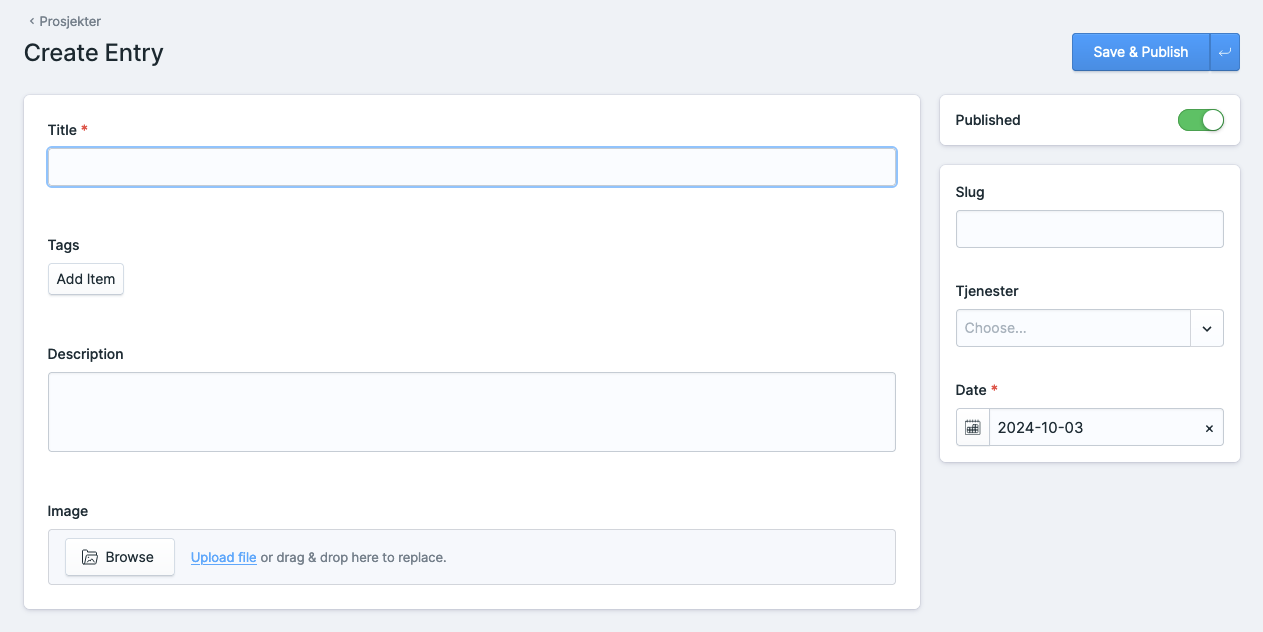The height and width of the screenshot is (632, 1263).
Task: Click the Tjenester field label
Action: point(986,291)
